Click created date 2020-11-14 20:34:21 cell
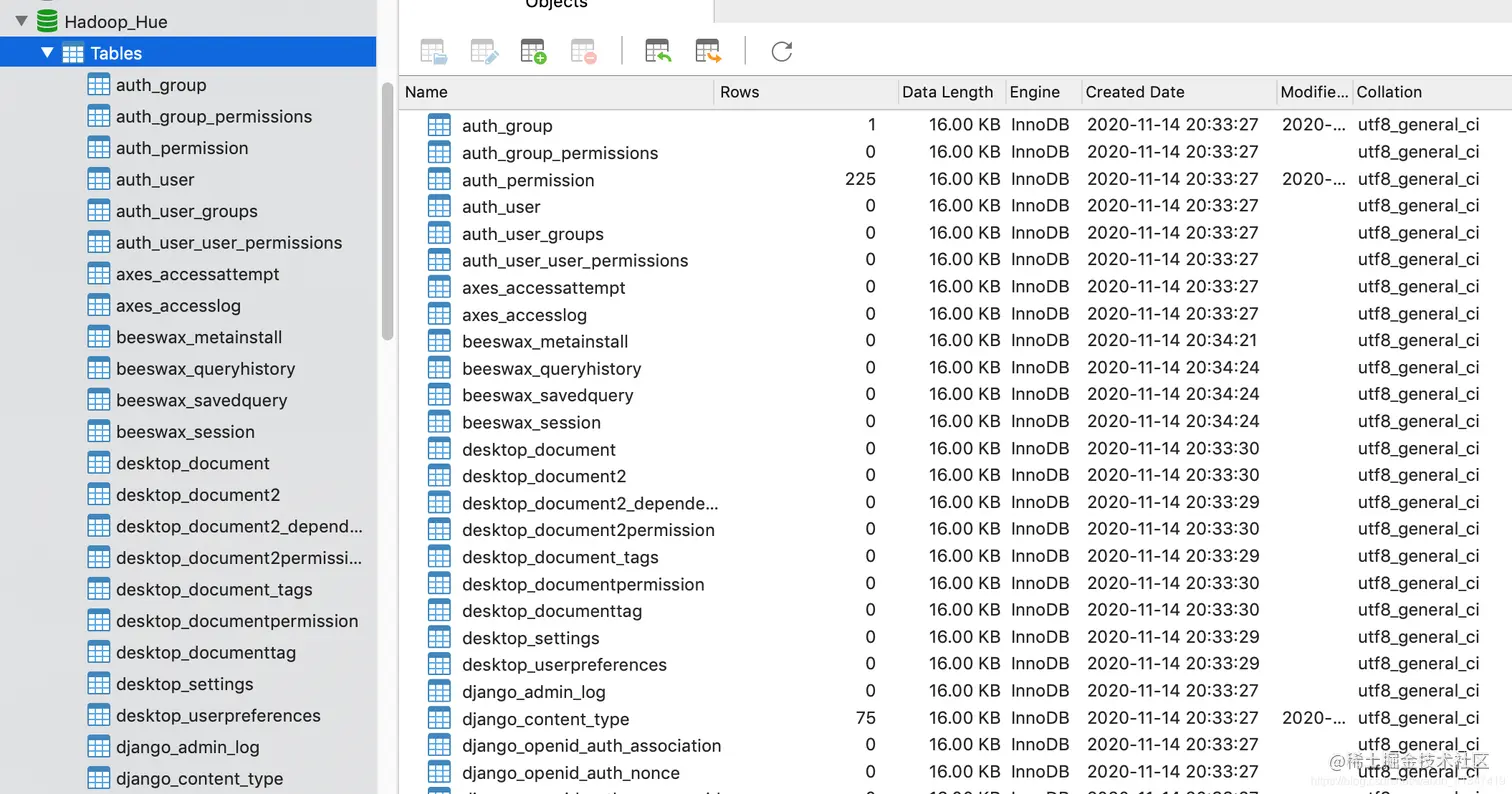The image size is (1512, 794). (1172, 340)
